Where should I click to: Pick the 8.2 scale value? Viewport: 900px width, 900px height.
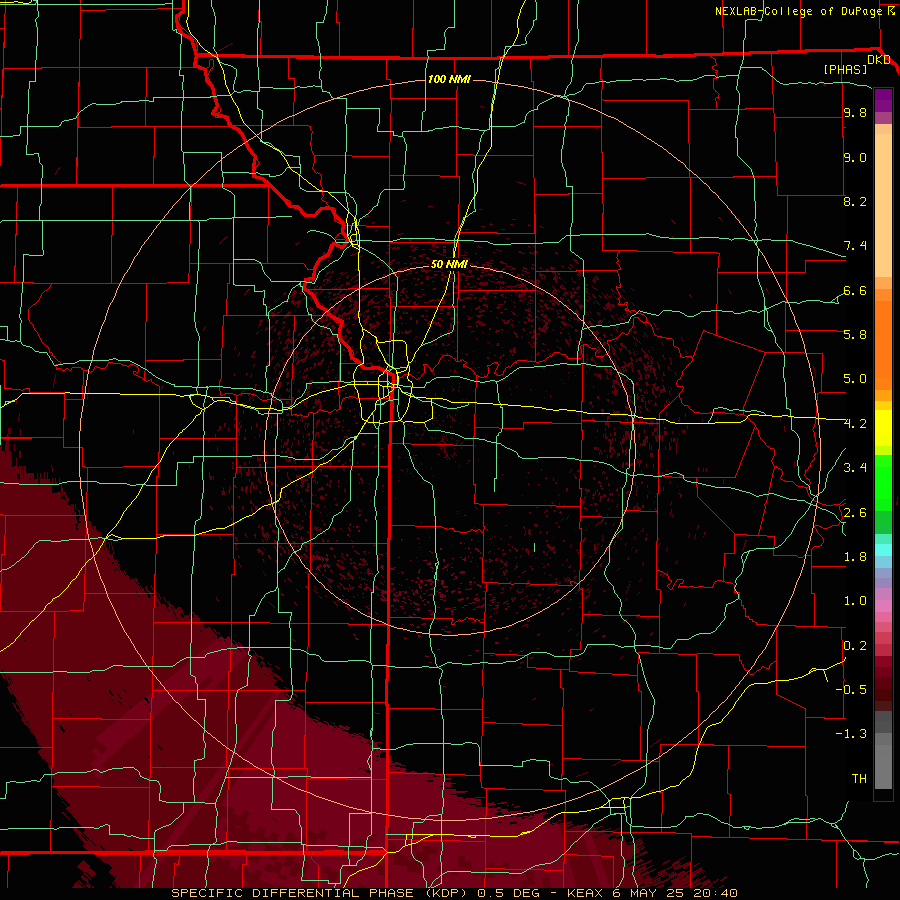click(x=855, y=202)
